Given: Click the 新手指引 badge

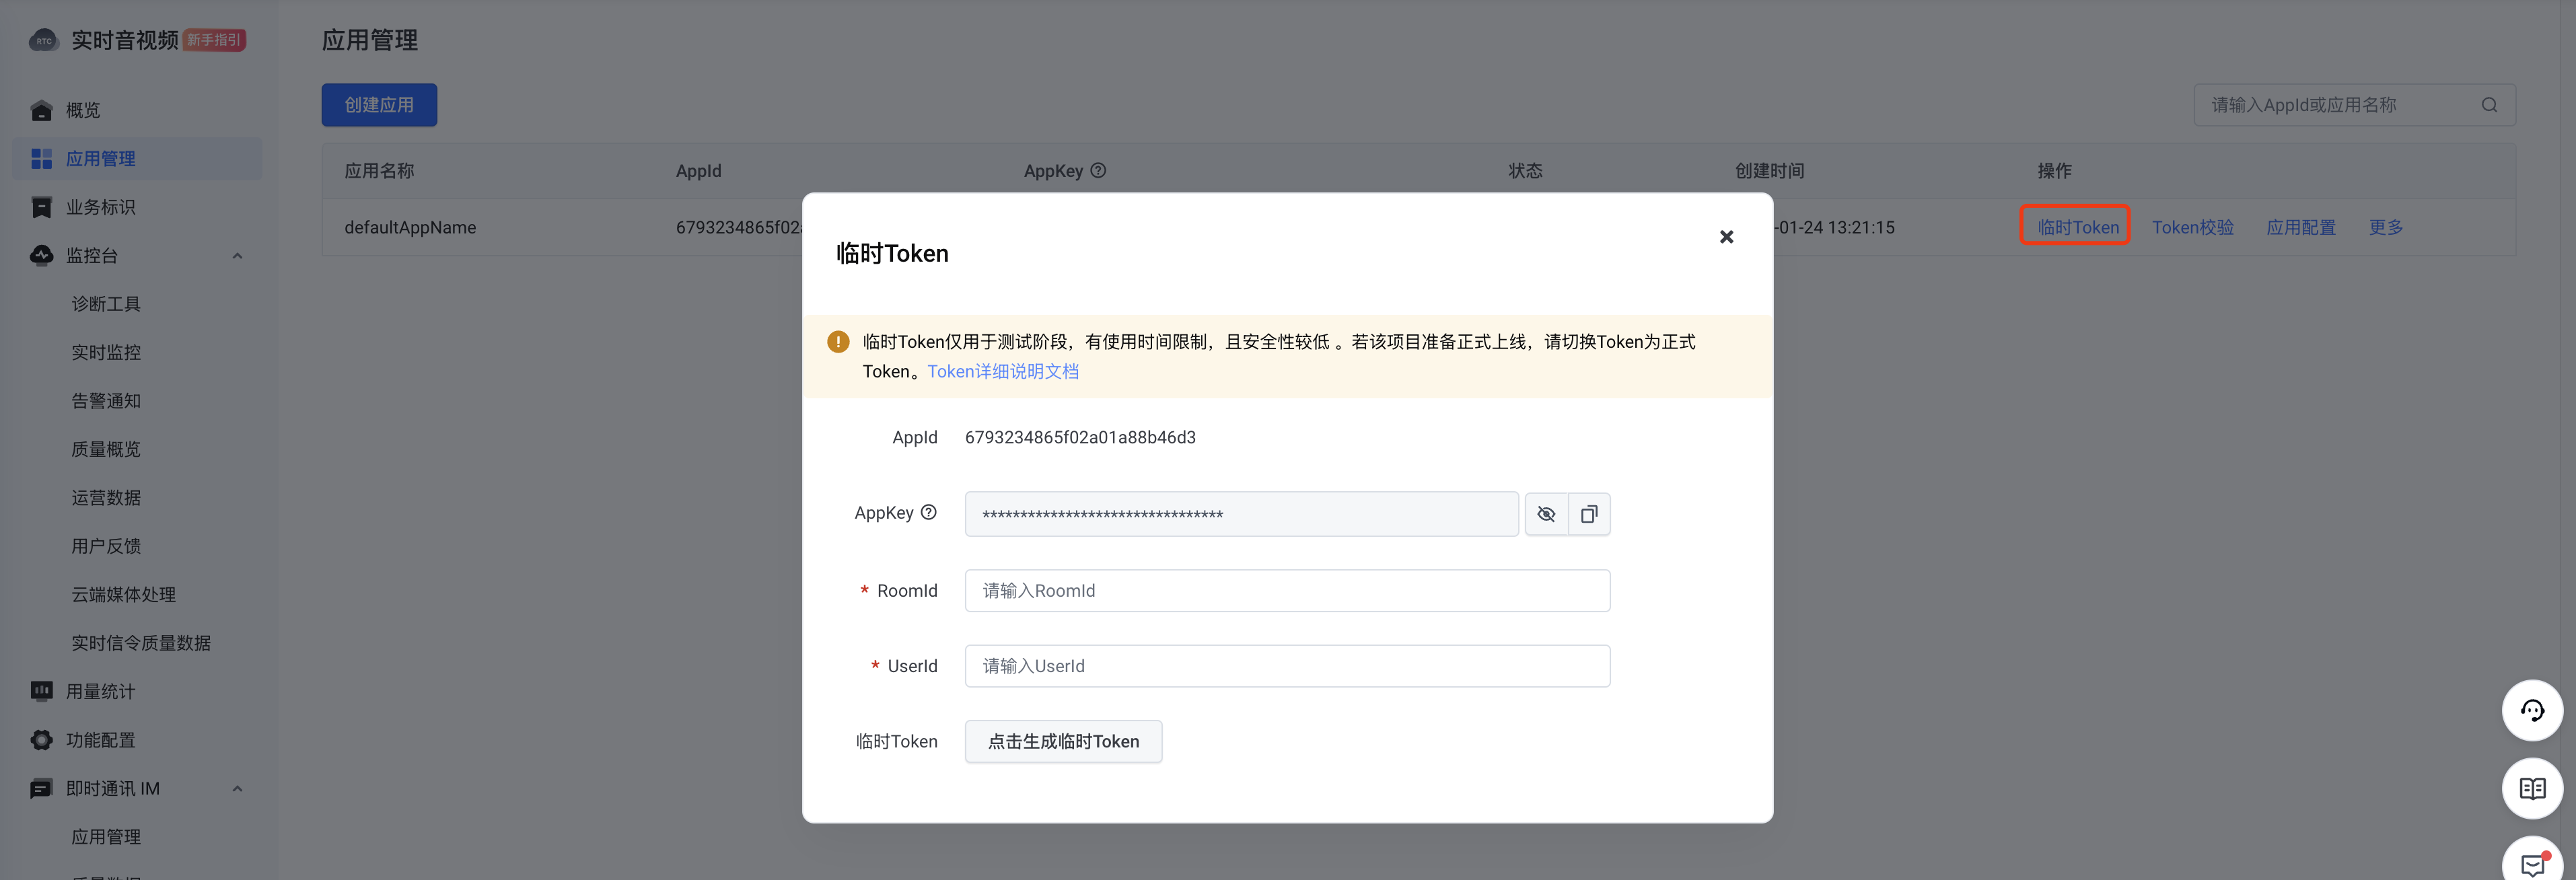Looking at the screenshot, I should pyautogui.click(x=214, y=40).
